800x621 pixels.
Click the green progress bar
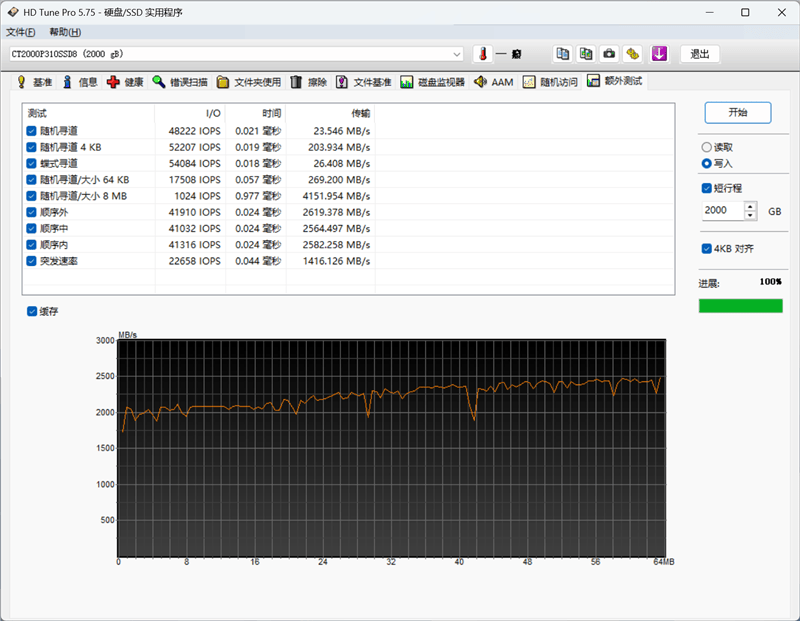(740, 306)
